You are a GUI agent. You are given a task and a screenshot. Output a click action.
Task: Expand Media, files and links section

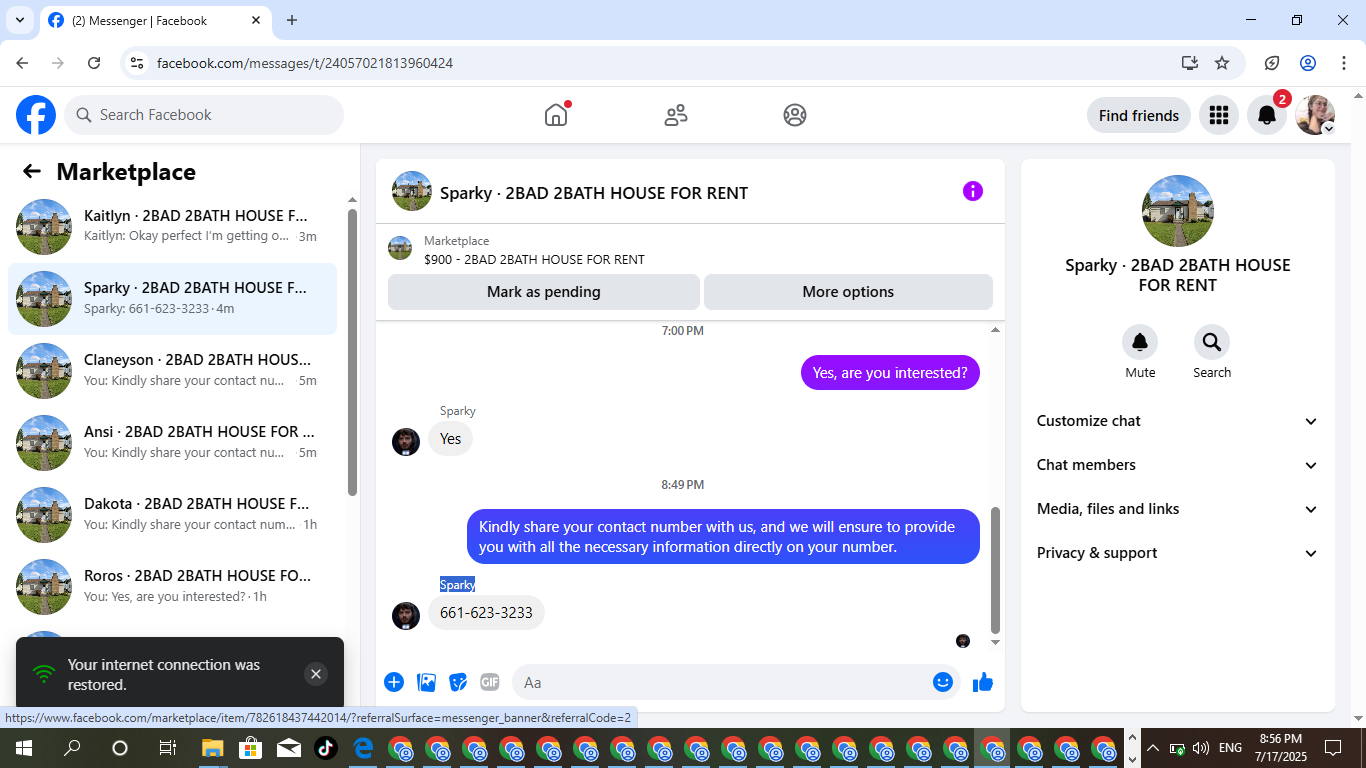click(x=1178, y=509)
